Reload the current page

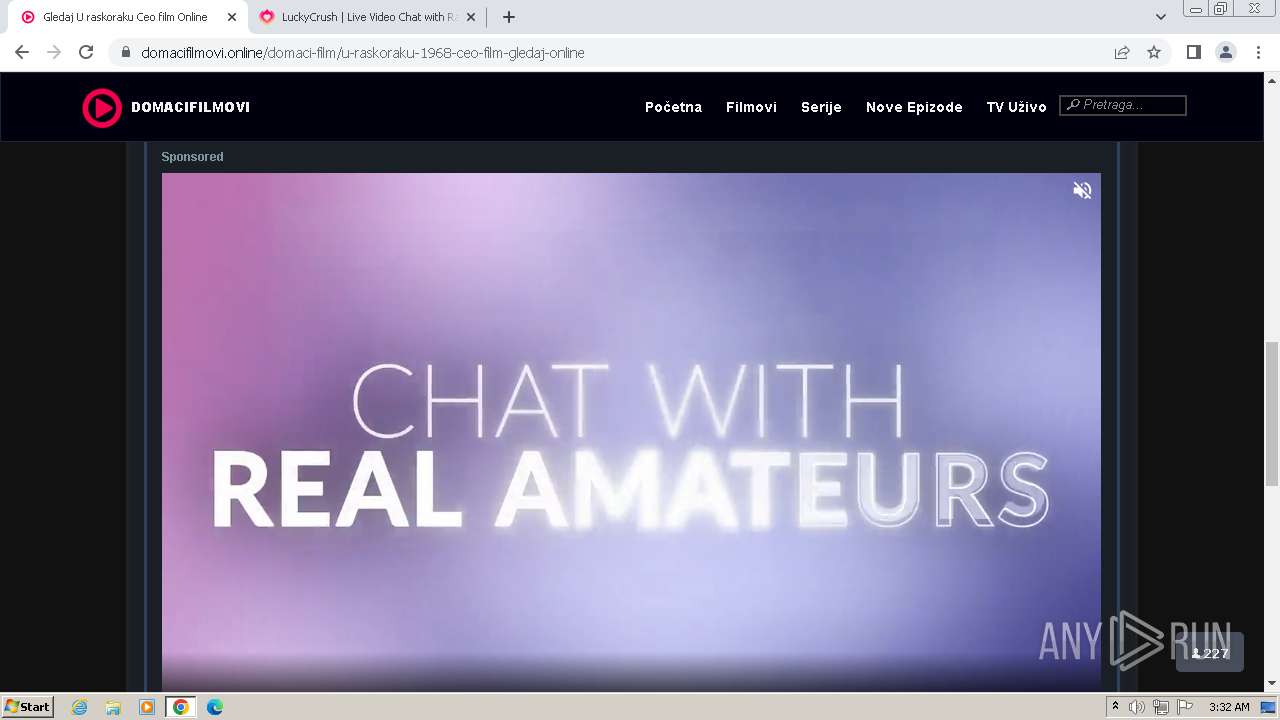pyautogui.click(x=86, y=53)
